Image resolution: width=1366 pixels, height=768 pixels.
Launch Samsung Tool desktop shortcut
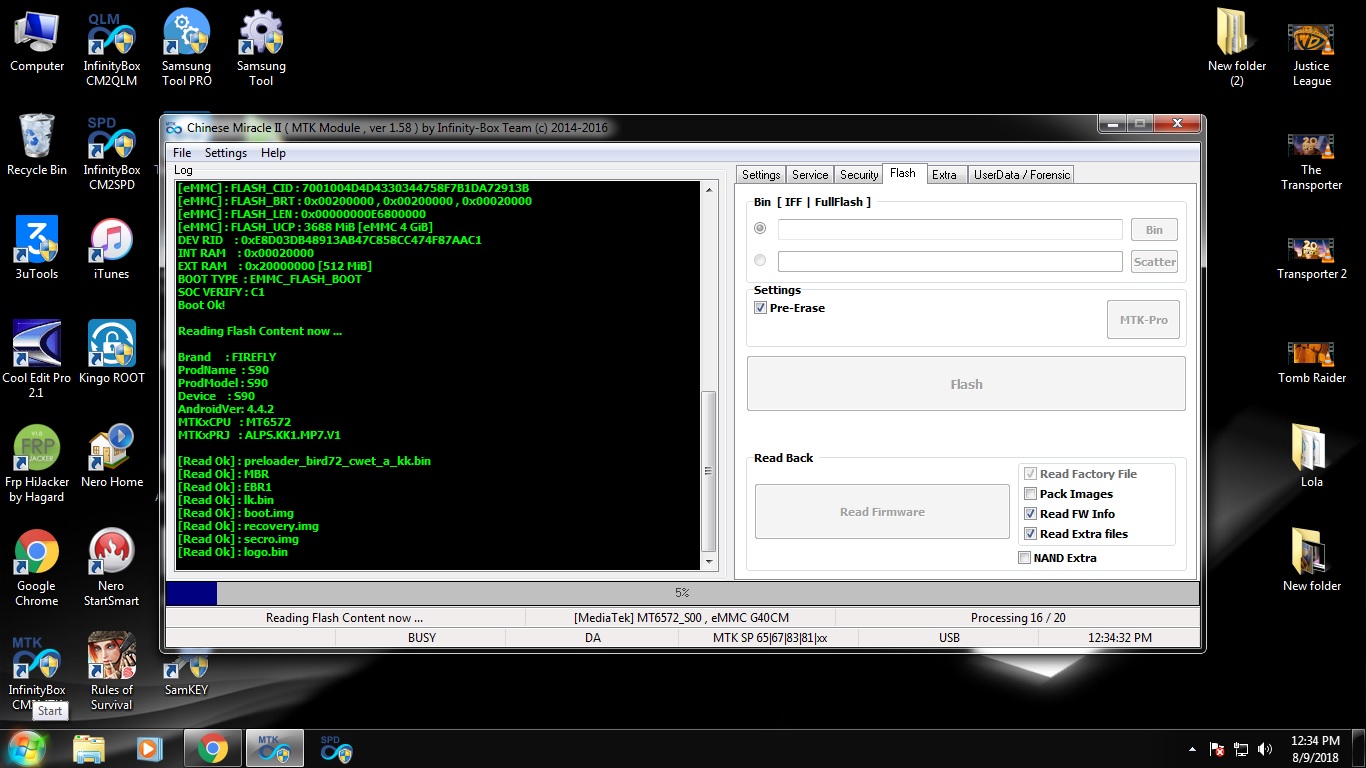click(261, 48)
